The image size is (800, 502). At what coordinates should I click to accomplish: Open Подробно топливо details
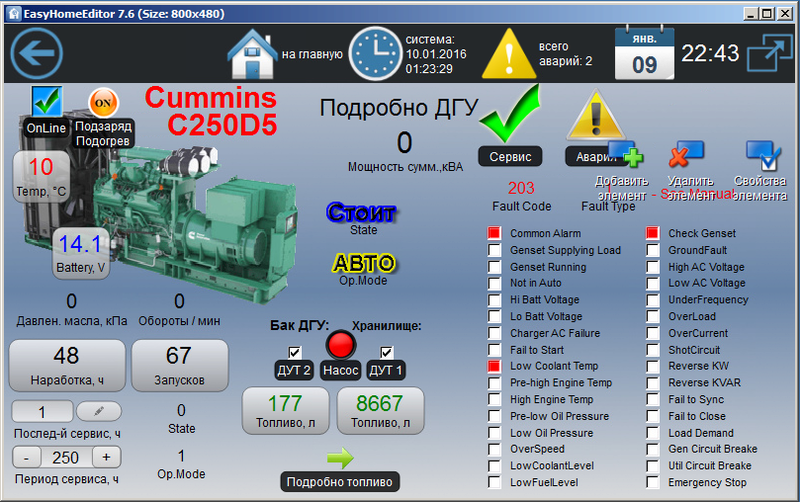coord(340,481)
